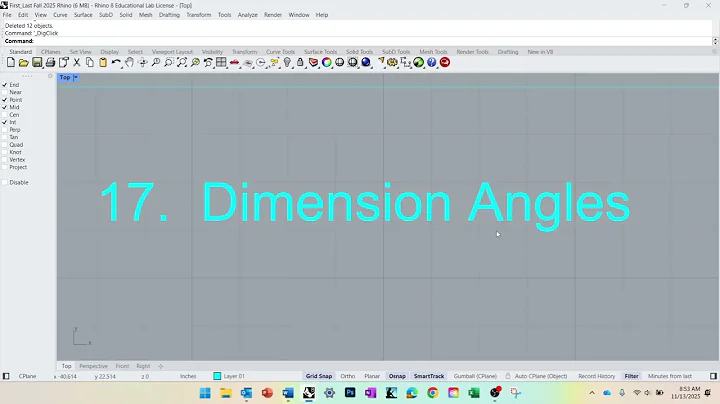Image resolution: width=720 pixels, height=404 pixels.
Task: Open the Top viewport title dropdown arrow
Action: 76,78
